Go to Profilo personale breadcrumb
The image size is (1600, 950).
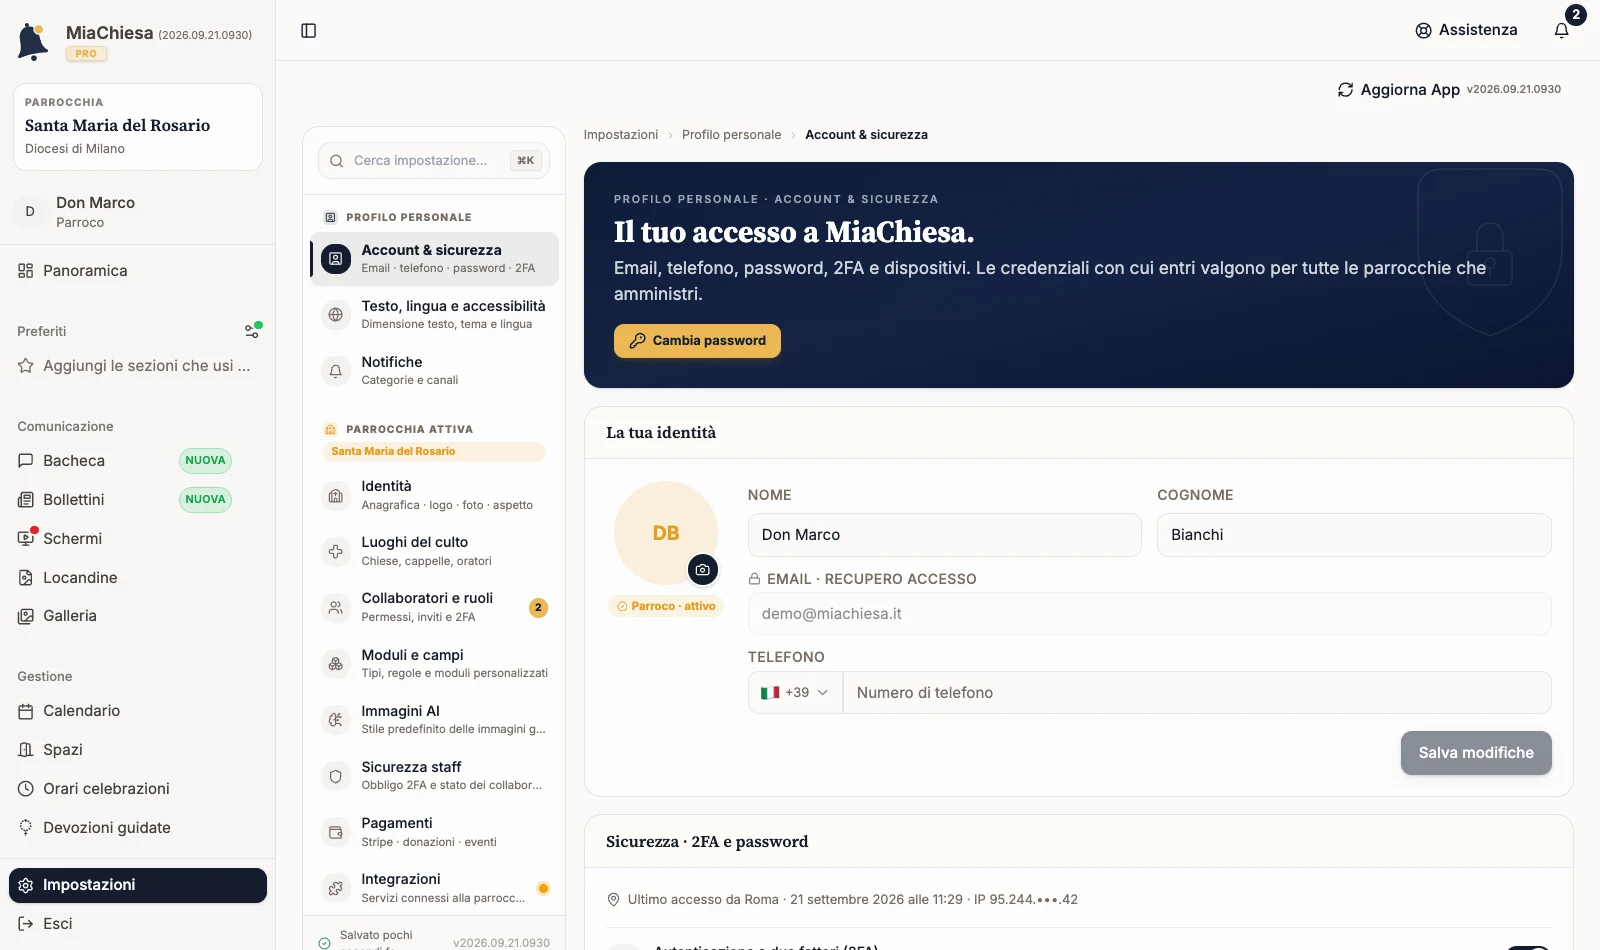[732, 135]
